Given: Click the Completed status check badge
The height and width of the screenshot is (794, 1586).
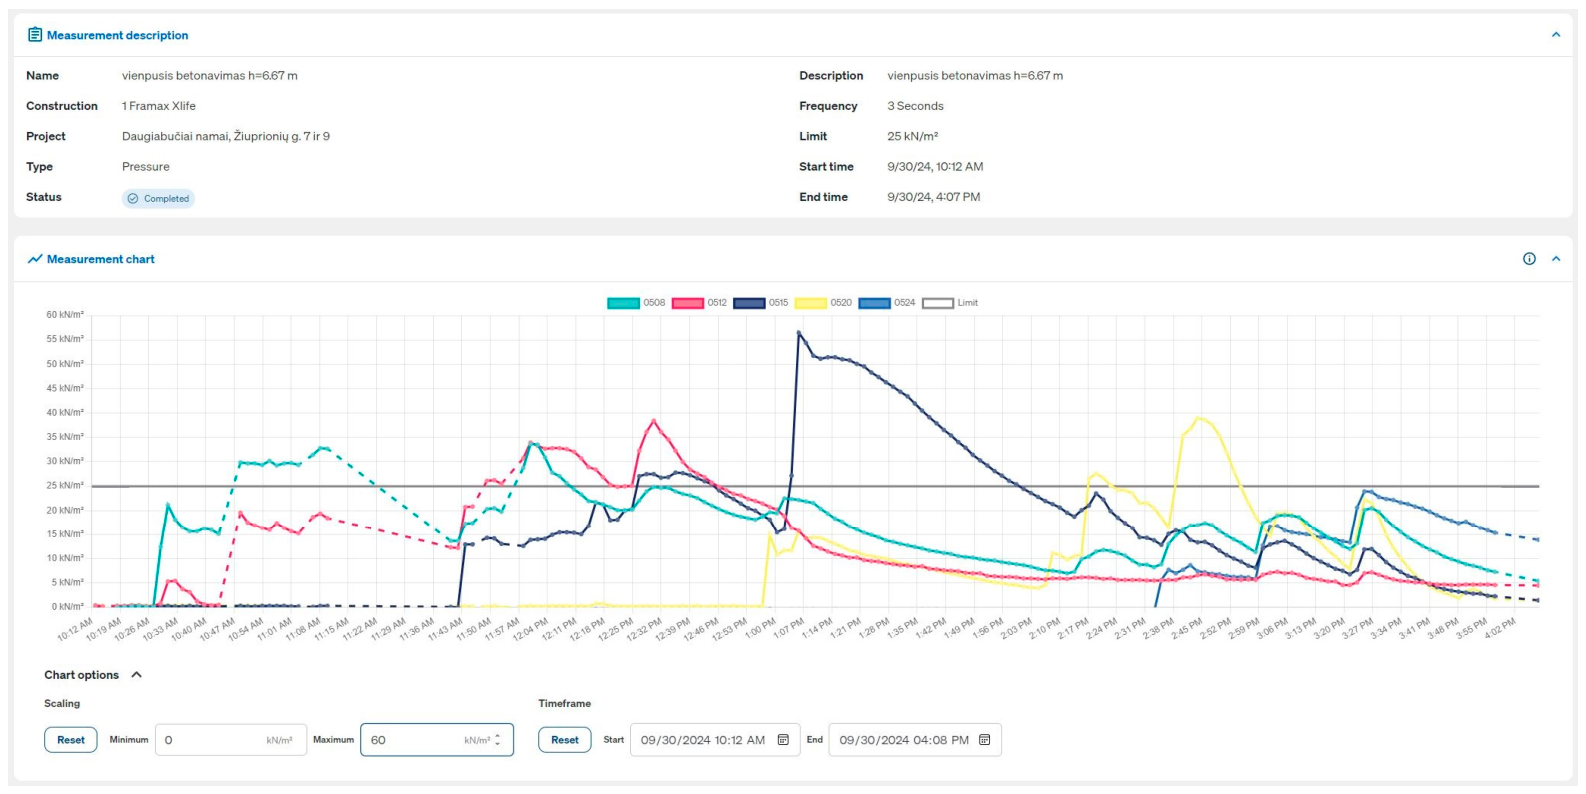Looking at the screenshot, I should (158, 198).
